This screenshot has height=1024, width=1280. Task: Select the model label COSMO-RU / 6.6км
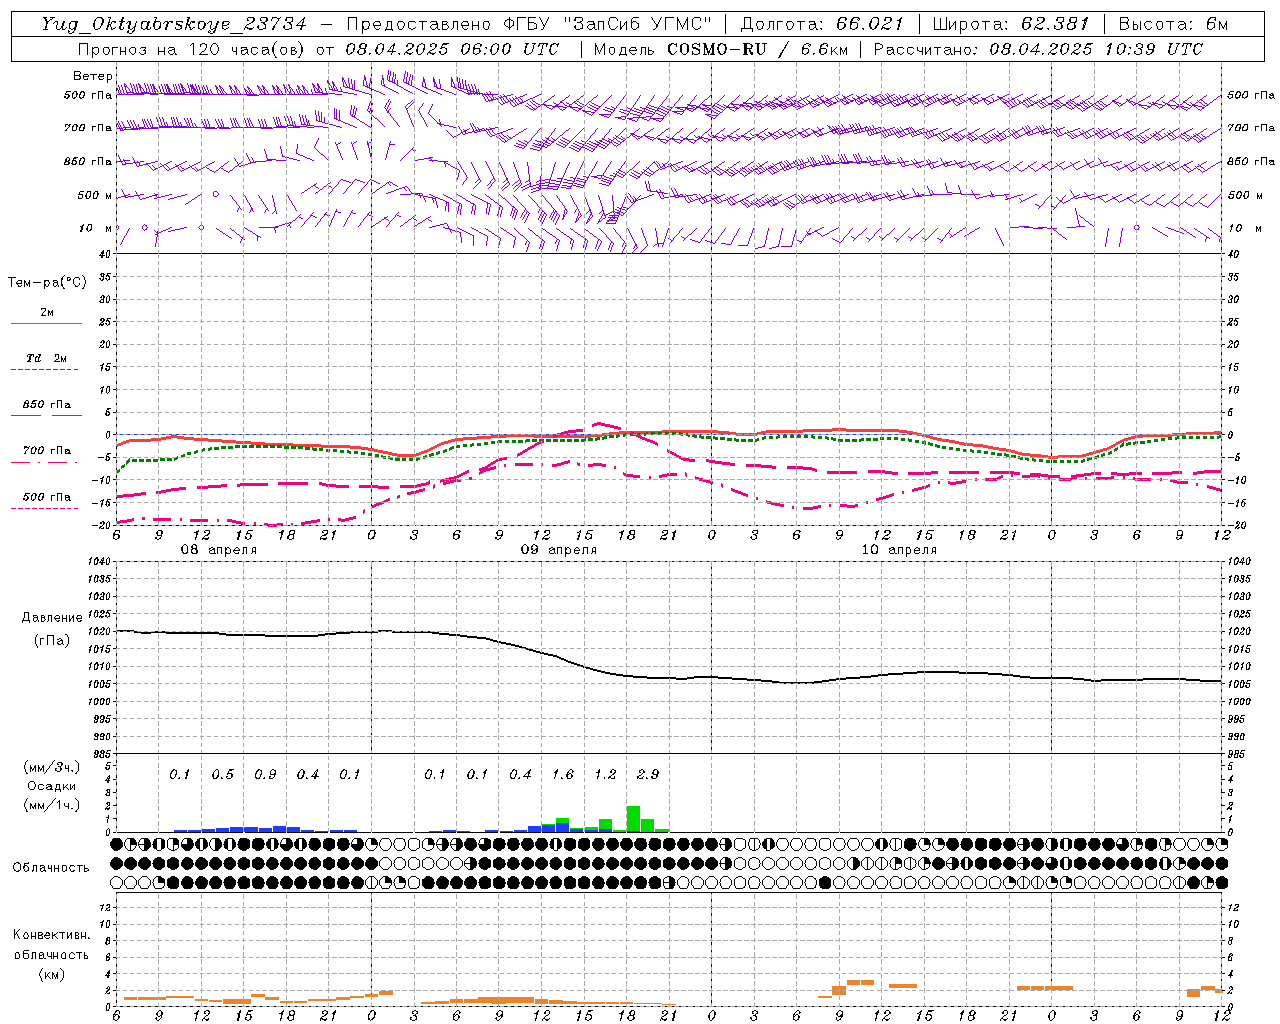coord(757,49)
